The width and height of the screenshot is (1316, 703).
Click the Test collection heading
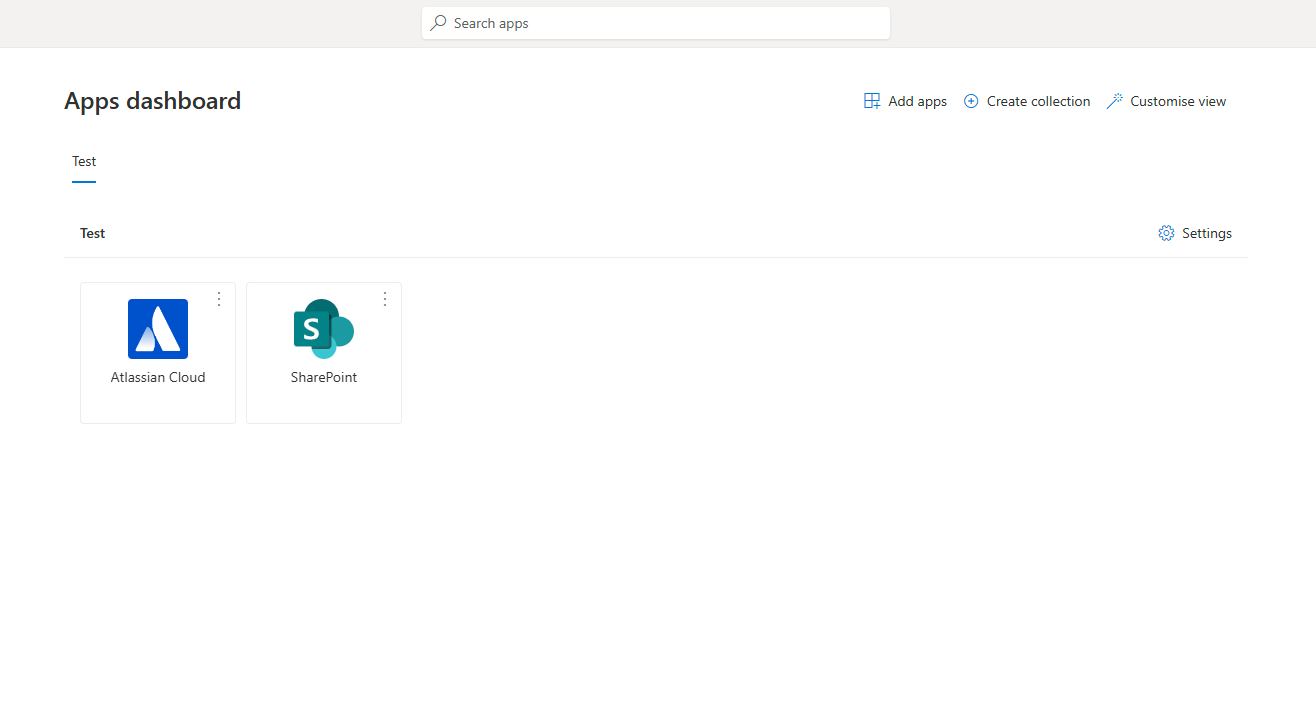[93, 233]
